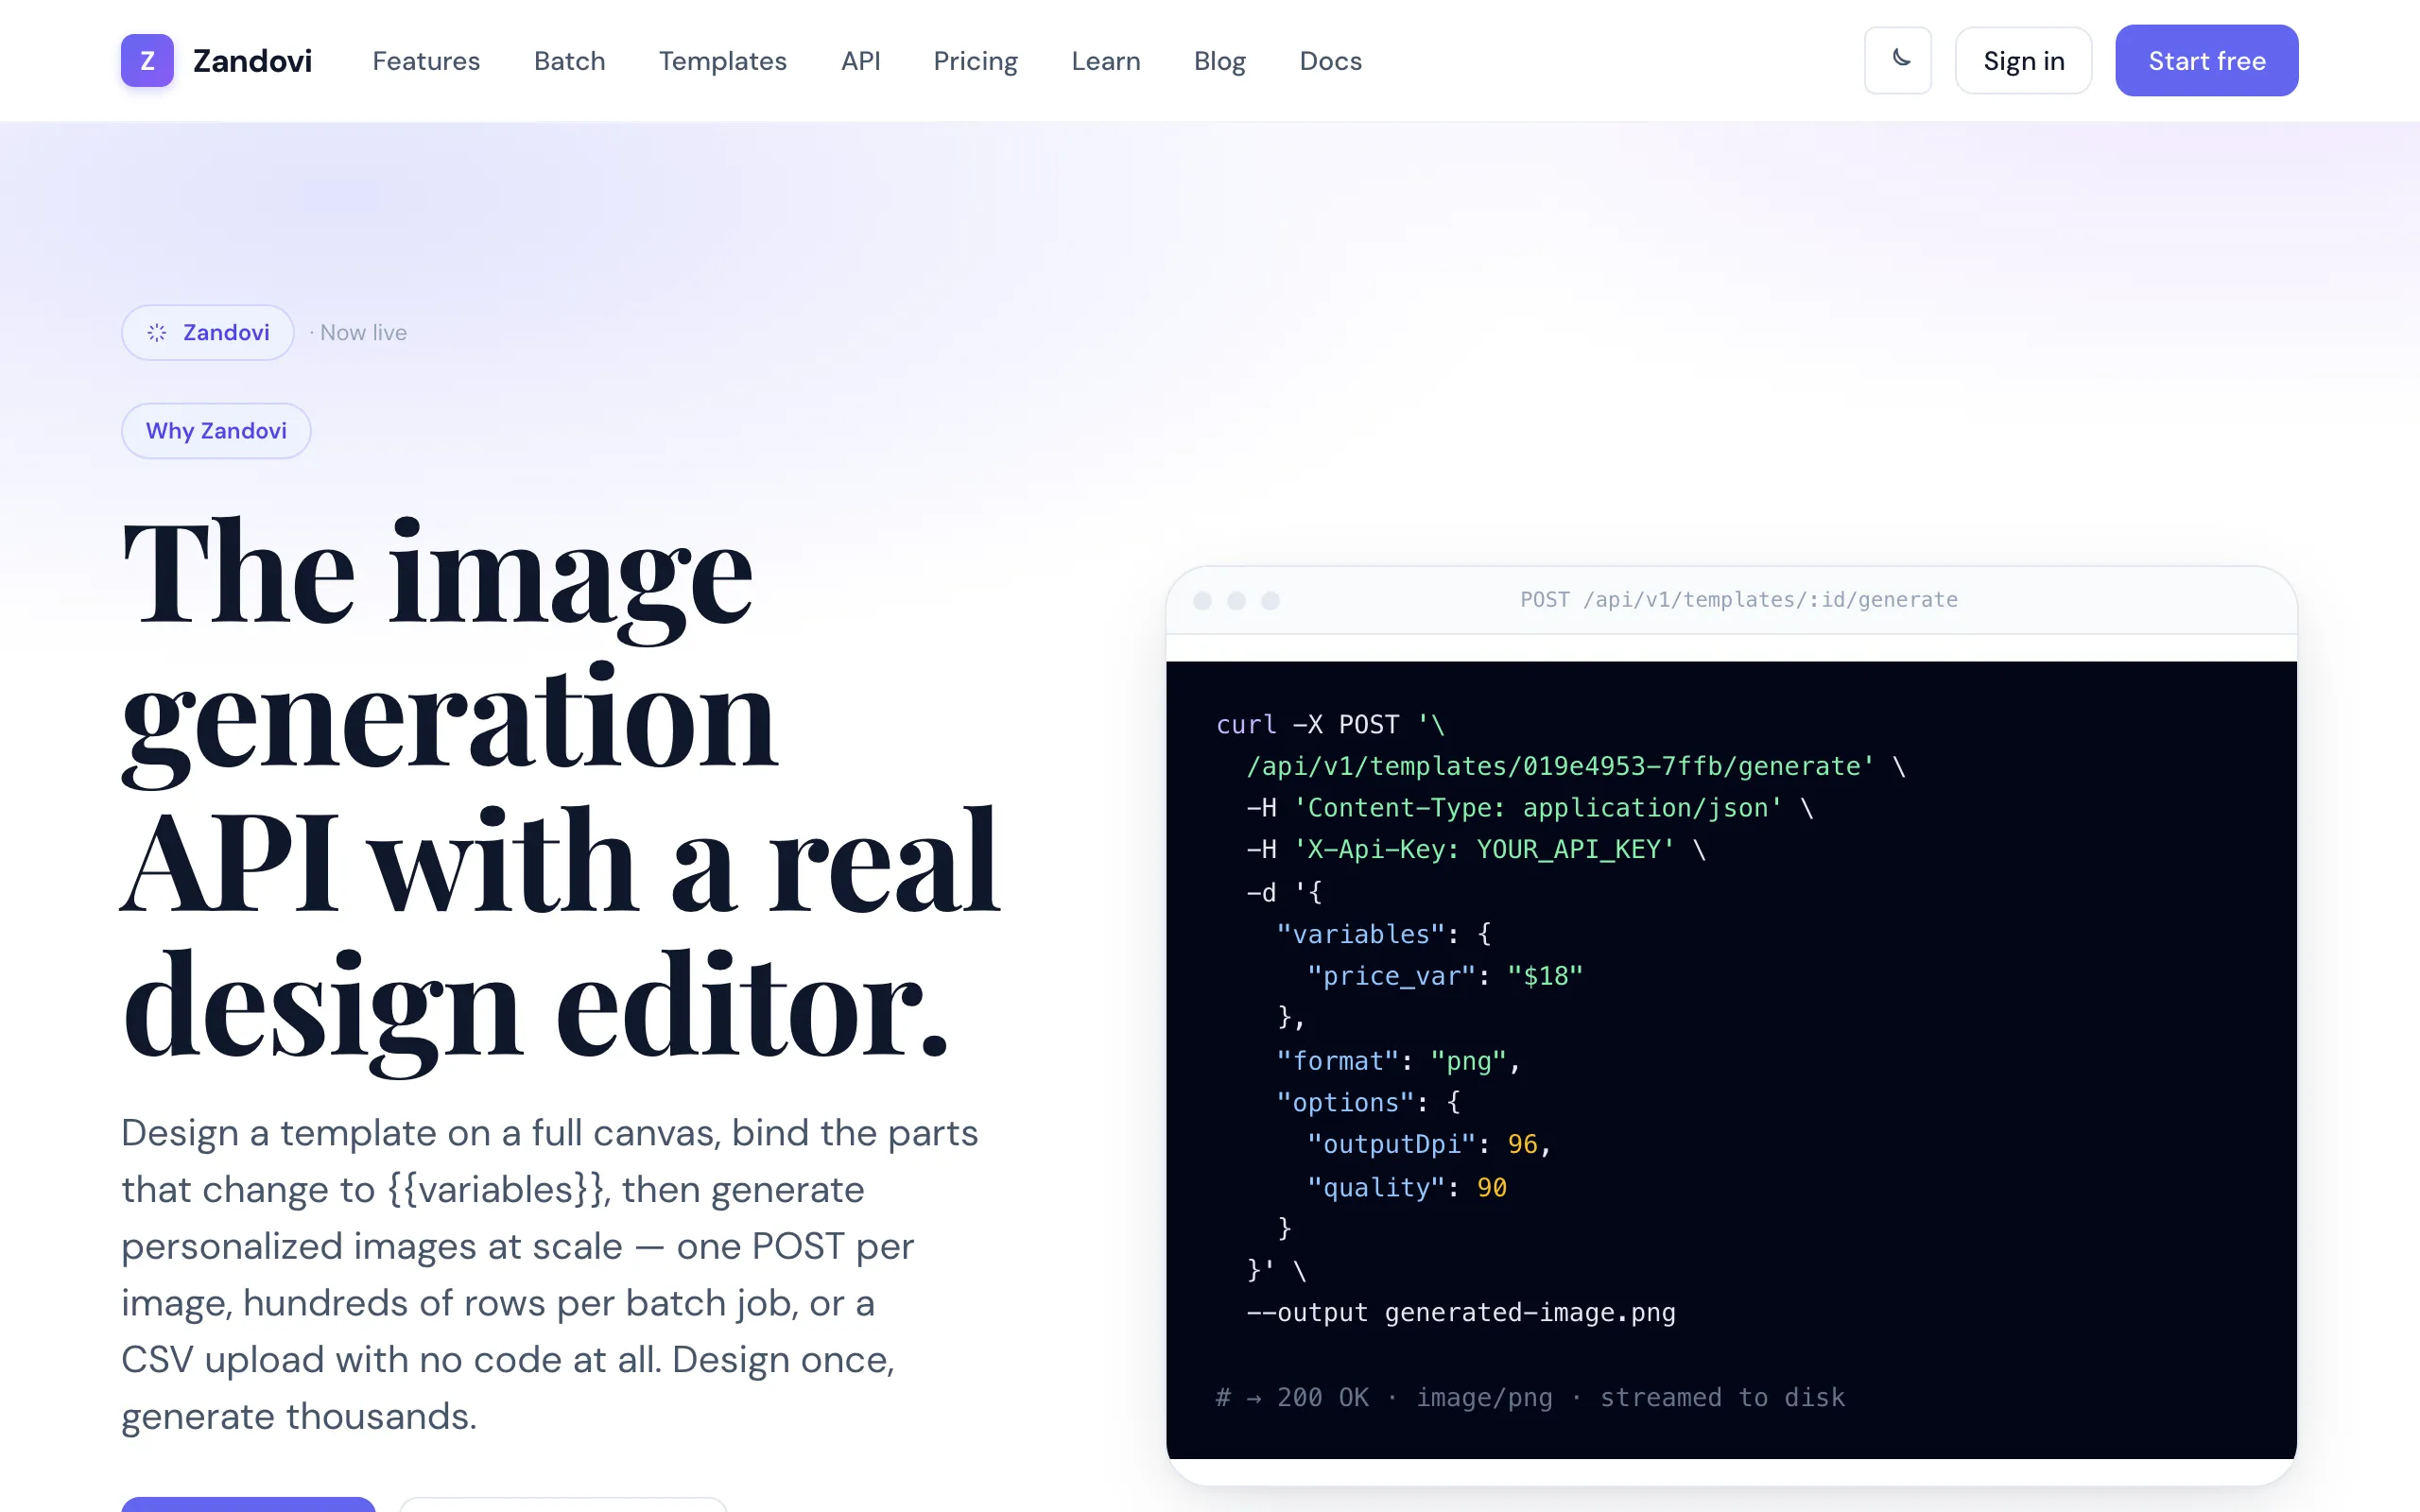Image resolution: width=2420 pixels, height=1512 pixels.
Task: Open the Features menu item
Action: point(426,61)
